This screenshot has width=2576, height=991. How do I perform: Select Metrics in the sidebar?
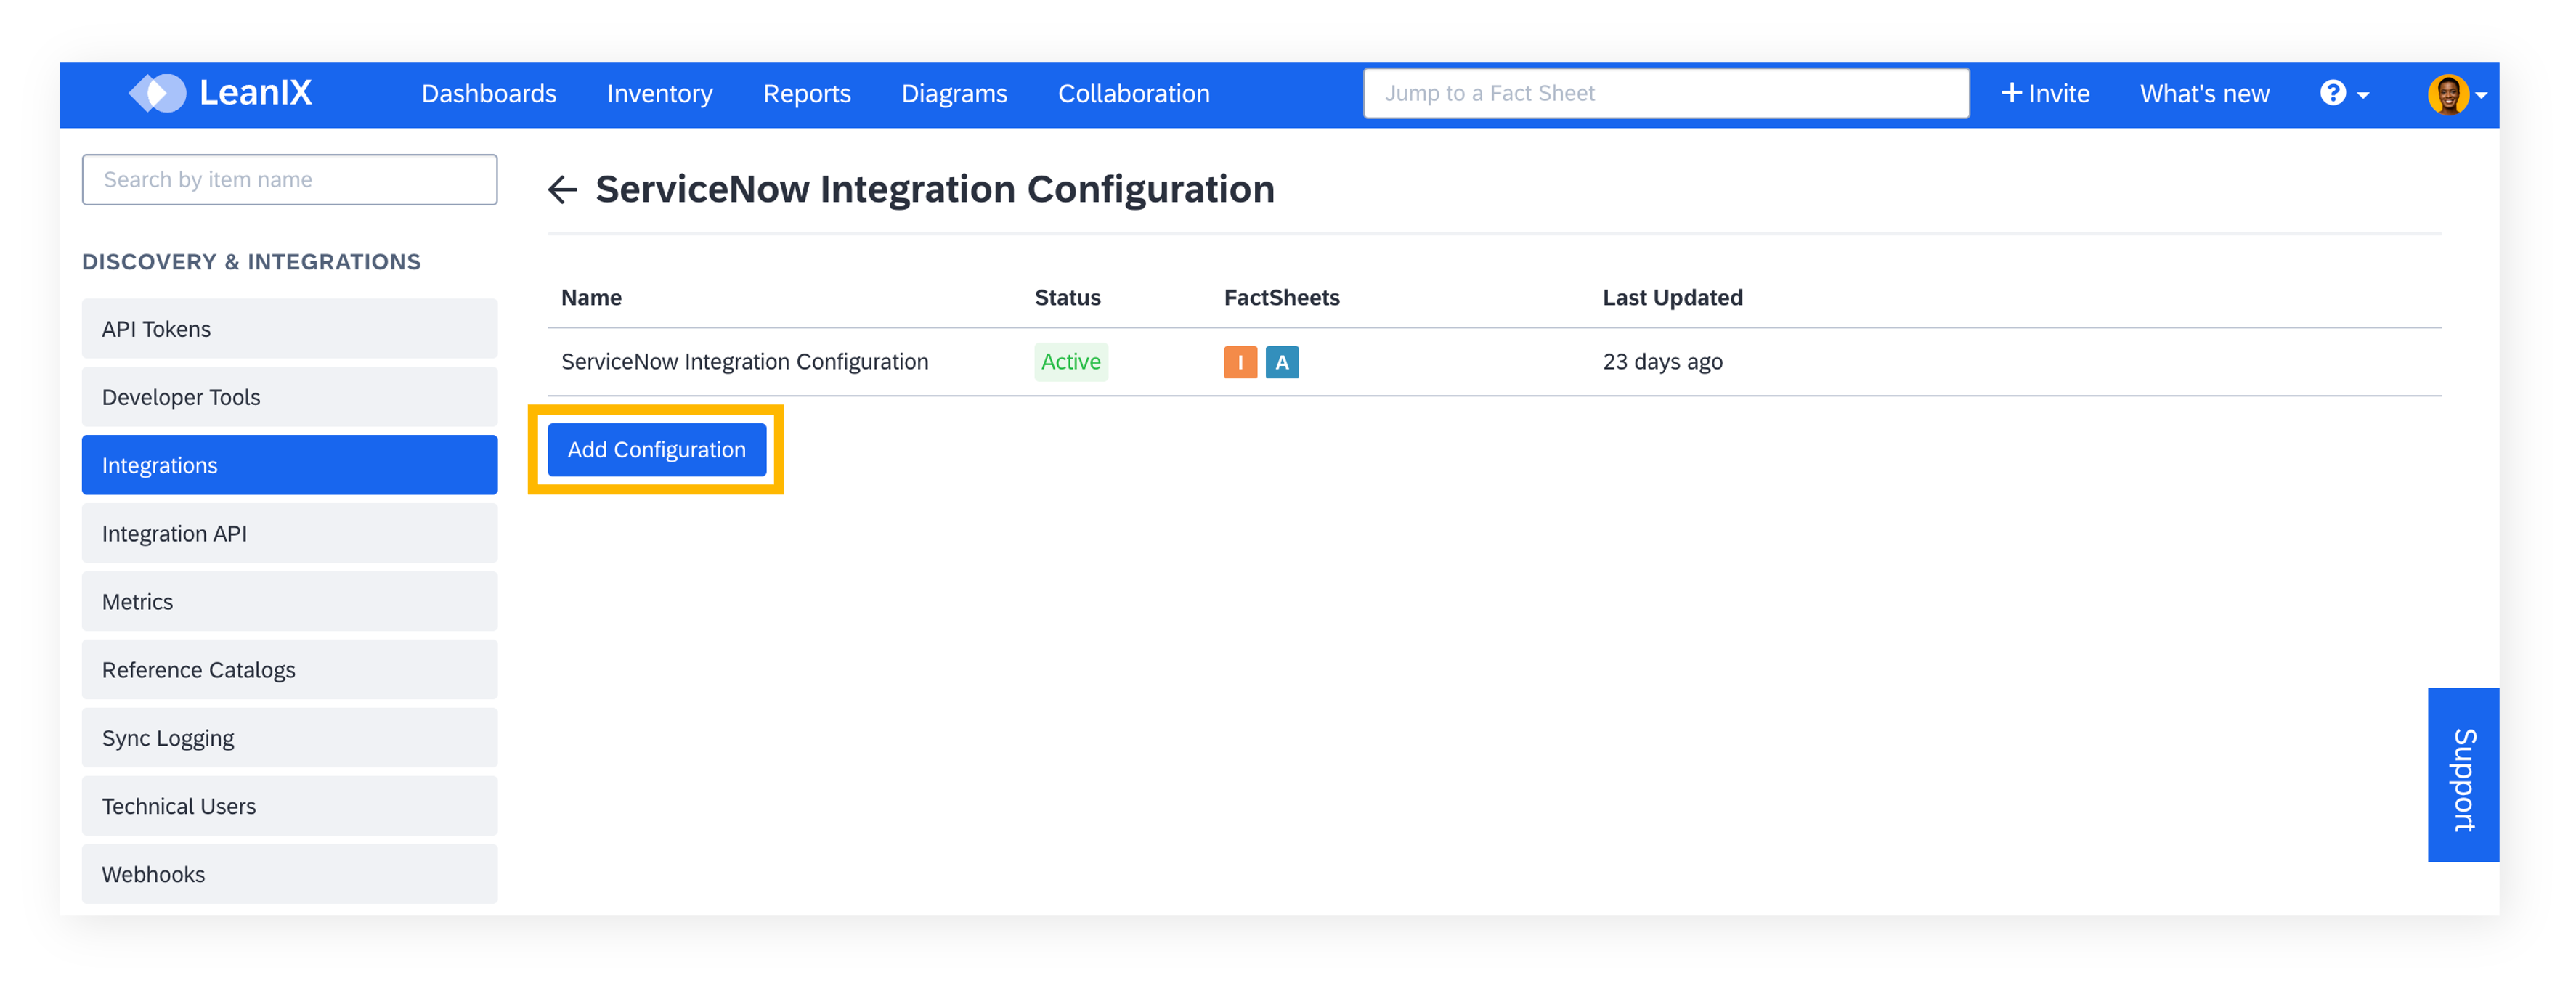(x=290, y=601)
